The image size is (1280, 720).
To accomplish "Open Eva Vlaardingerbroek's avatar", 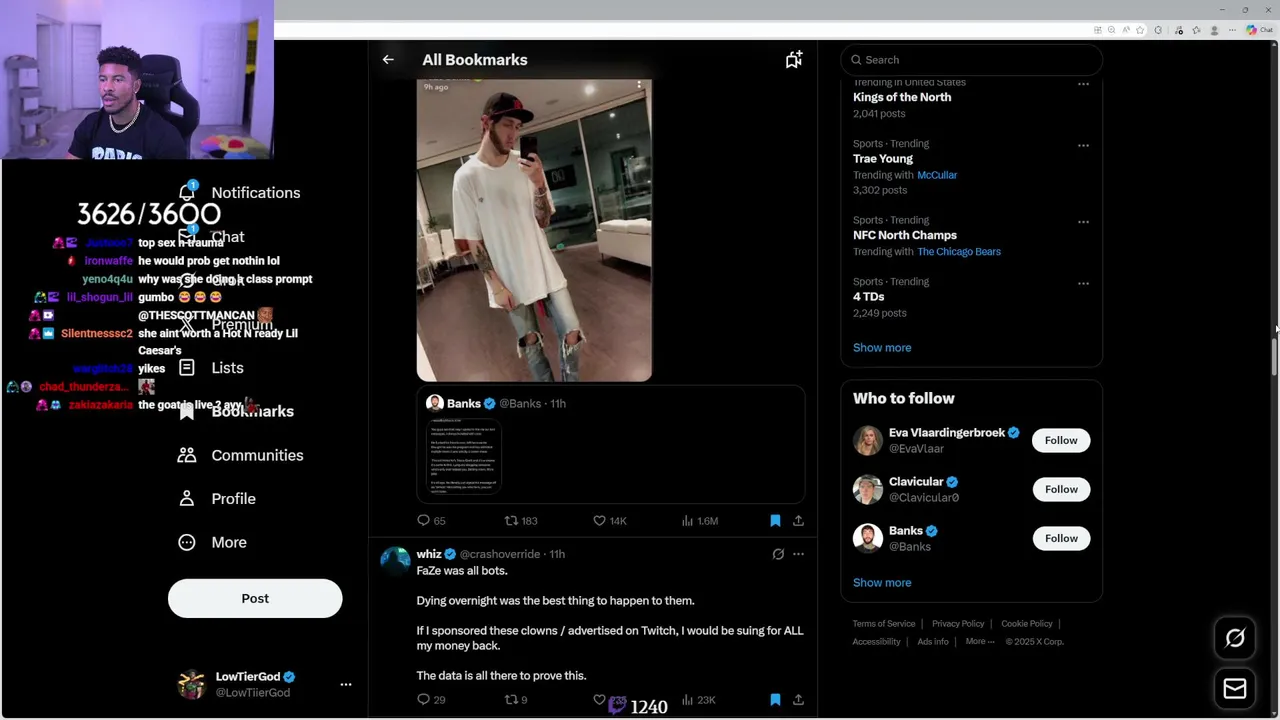I will [x=868, y=441].
